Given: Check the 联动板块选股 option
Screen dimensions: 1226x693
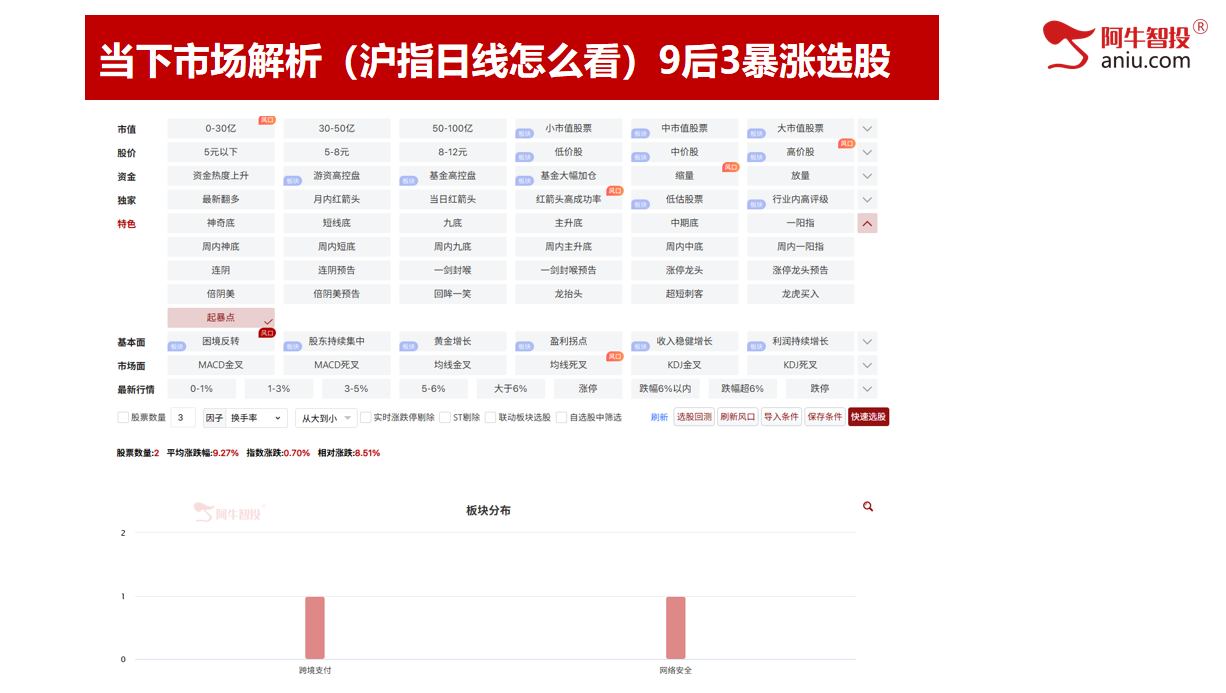Looking at the screenshot, I should click(x=491, y=418).
